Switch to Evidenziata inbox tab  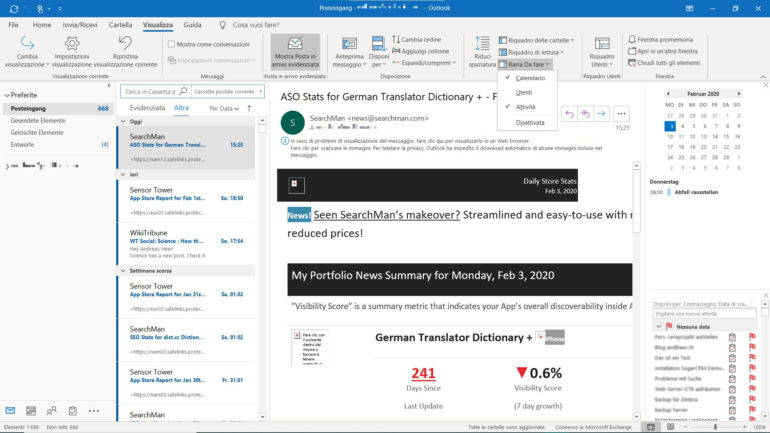click(147, 108)
